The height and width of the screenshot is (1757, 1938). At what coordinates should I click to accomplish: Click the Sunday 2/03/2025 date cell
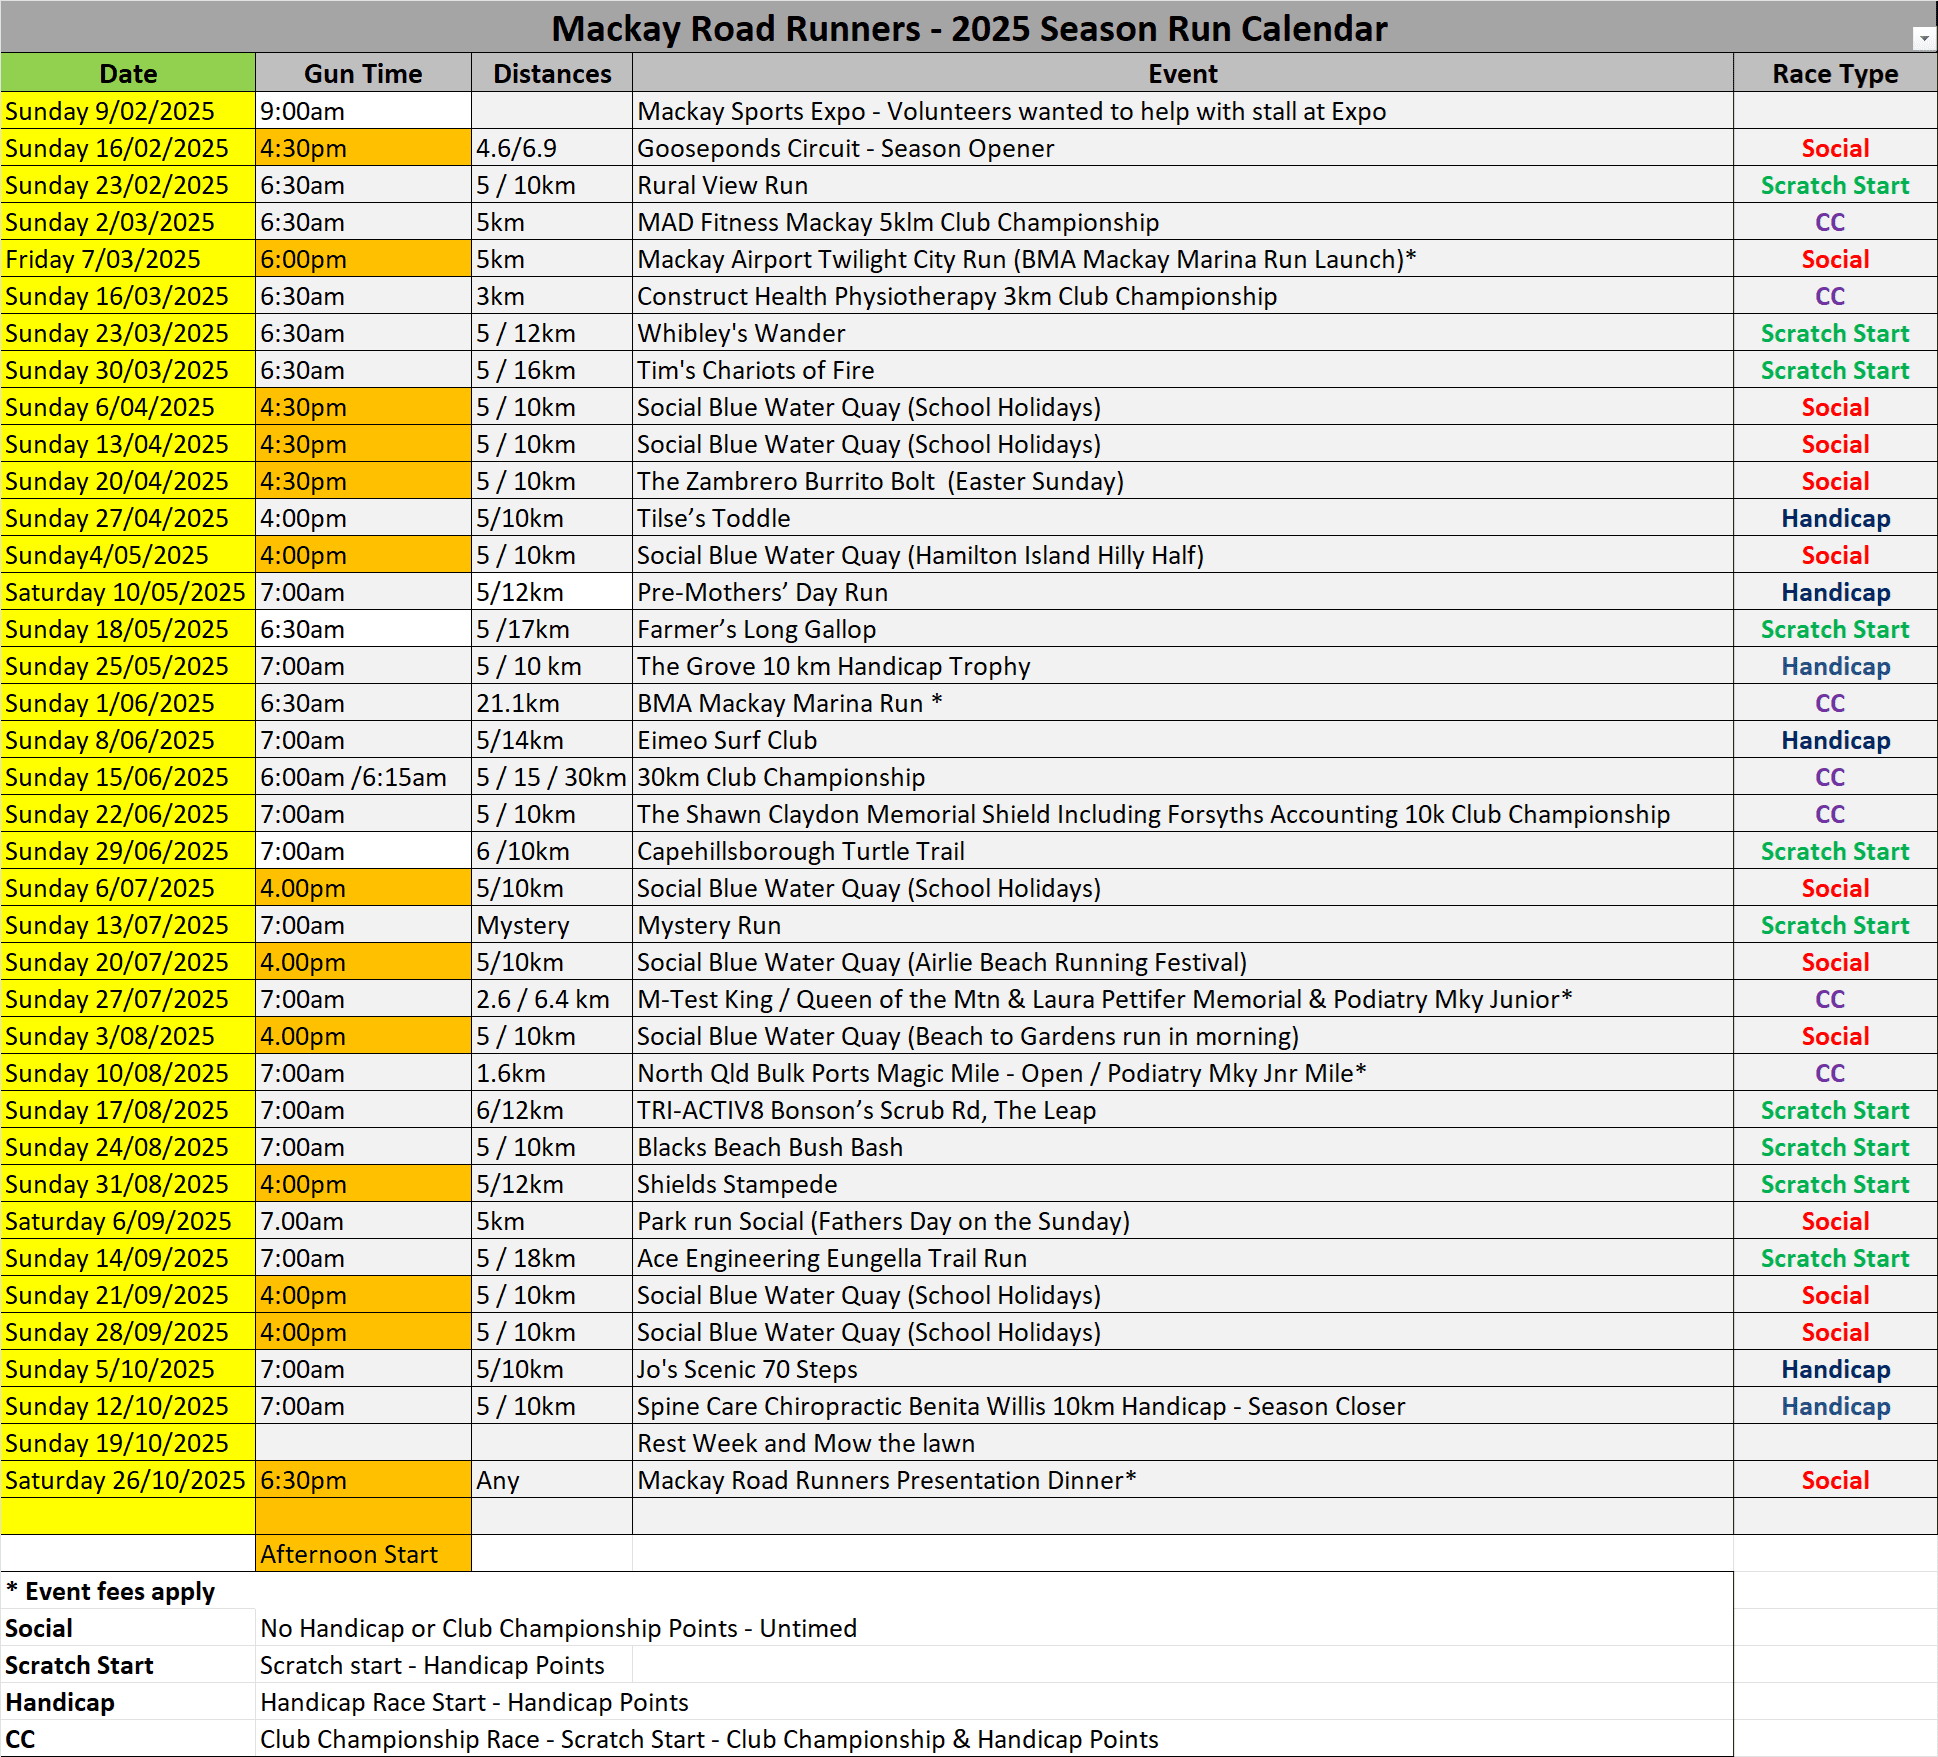[x=128, y=222]
